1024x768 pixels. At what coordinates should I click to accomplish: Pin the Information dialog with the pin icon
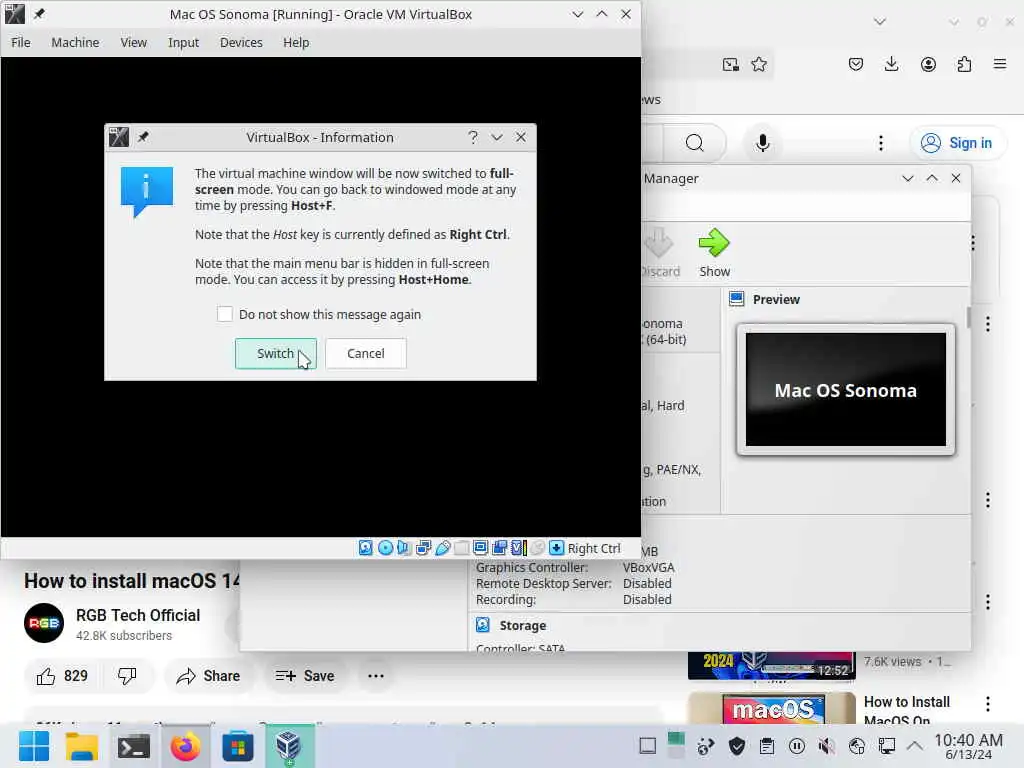(143, 137)
